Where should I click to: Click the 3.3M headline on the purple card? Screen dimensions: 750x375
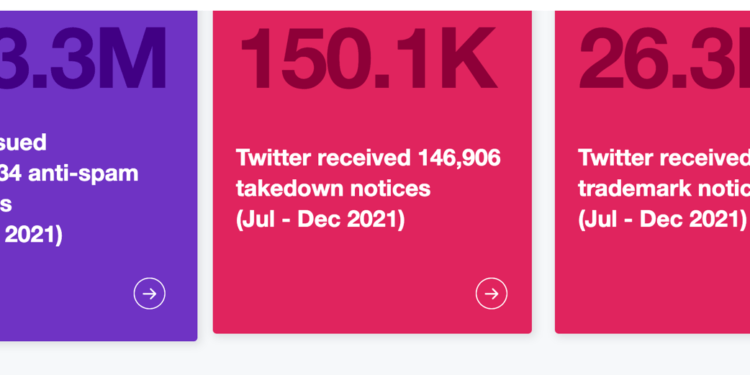pos(83,58)
